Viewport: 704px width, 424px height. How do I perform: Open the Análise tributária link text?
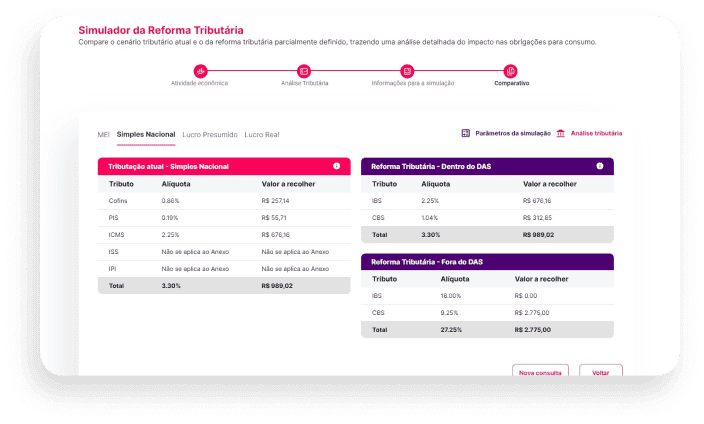(597, 133)
